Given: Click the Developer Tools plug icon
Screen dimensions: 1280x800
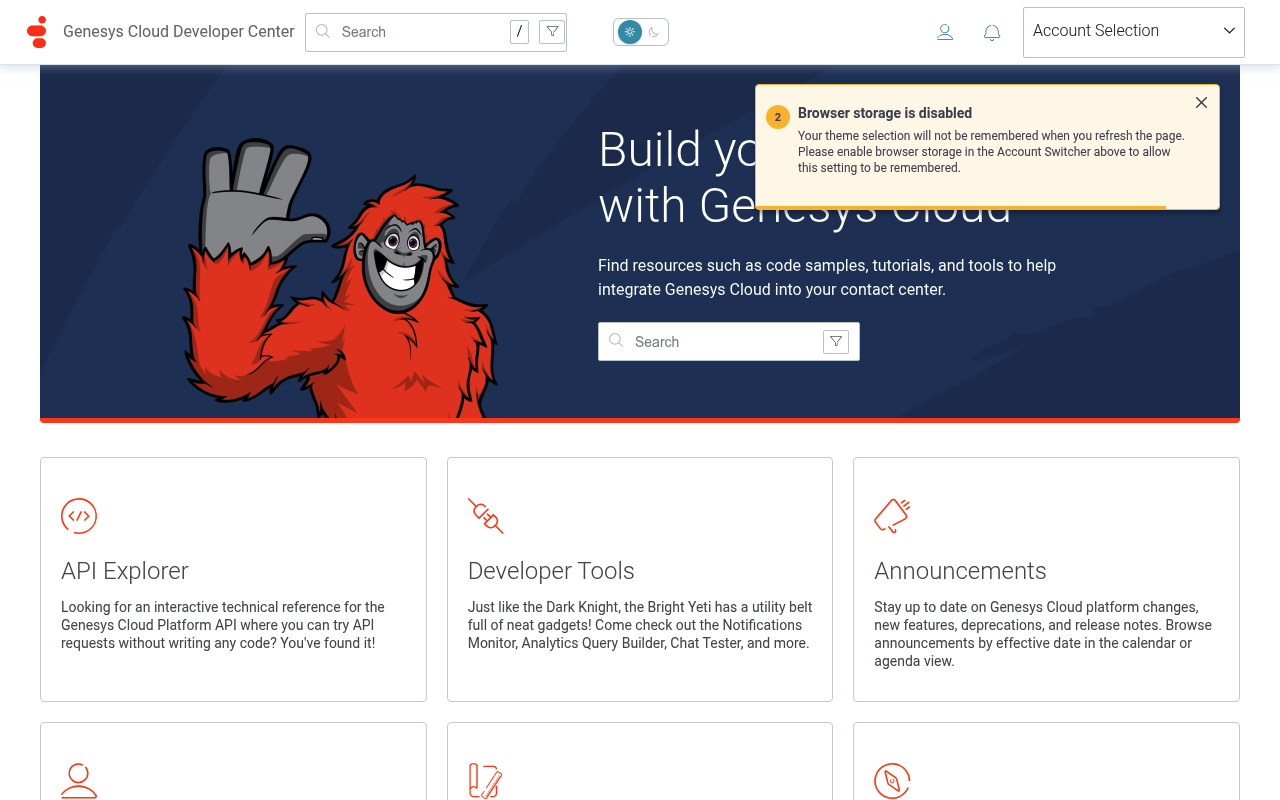Looking at the screenshot, I should (486, 516).
